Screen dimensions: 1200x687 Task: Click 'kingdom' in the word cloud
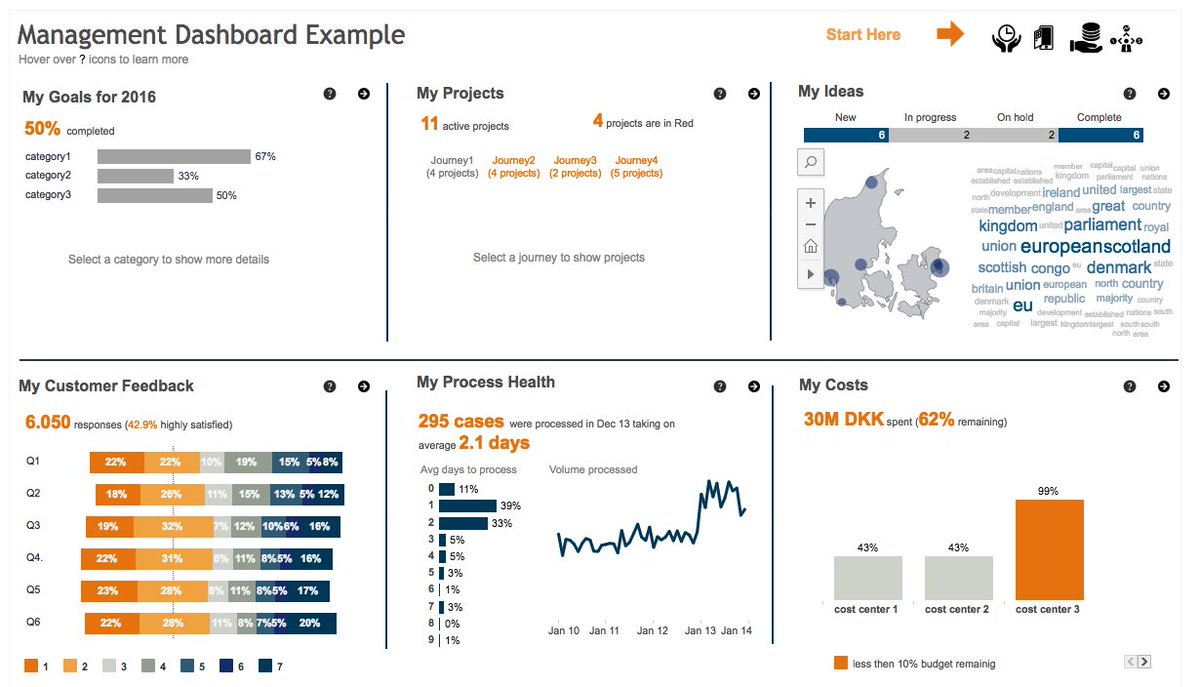coord(1007,226)
